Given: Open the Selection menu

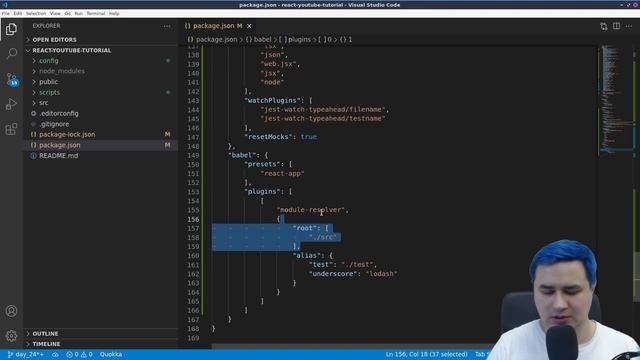Looking at the screenshot, I should [36, 13].
